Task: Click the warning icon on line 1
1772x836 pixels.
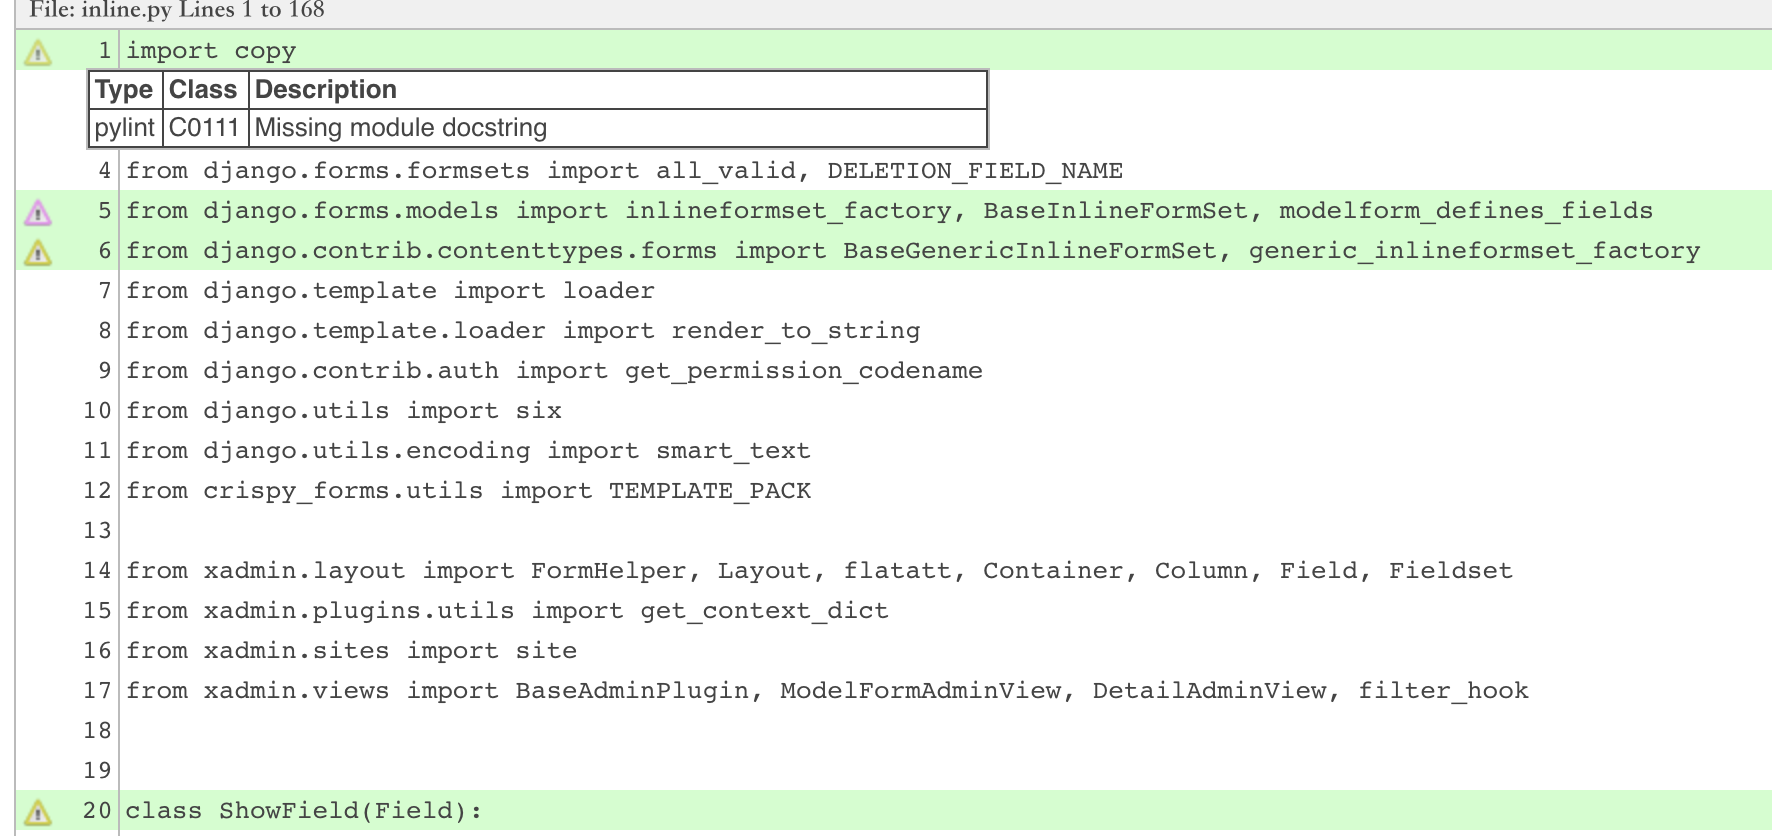Action: click(x=38, y=52)
